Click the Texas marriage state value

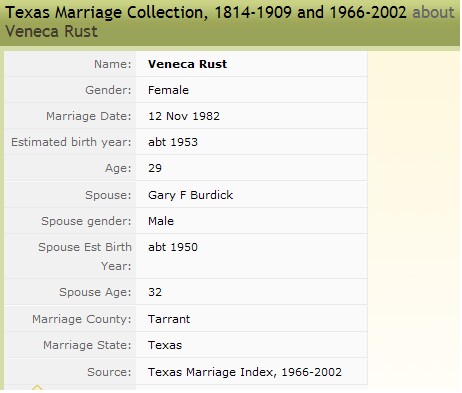click(165, 345)
